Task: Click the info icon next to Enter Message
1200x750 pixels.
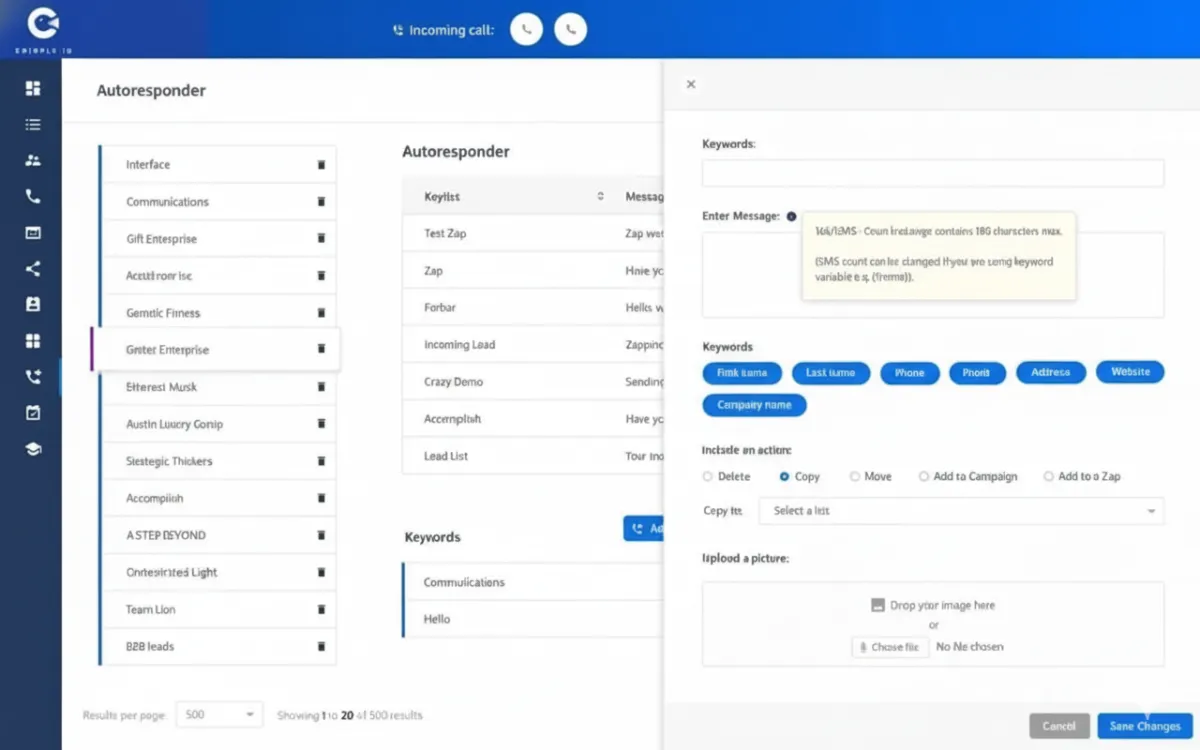Action: tap(791, 216)
